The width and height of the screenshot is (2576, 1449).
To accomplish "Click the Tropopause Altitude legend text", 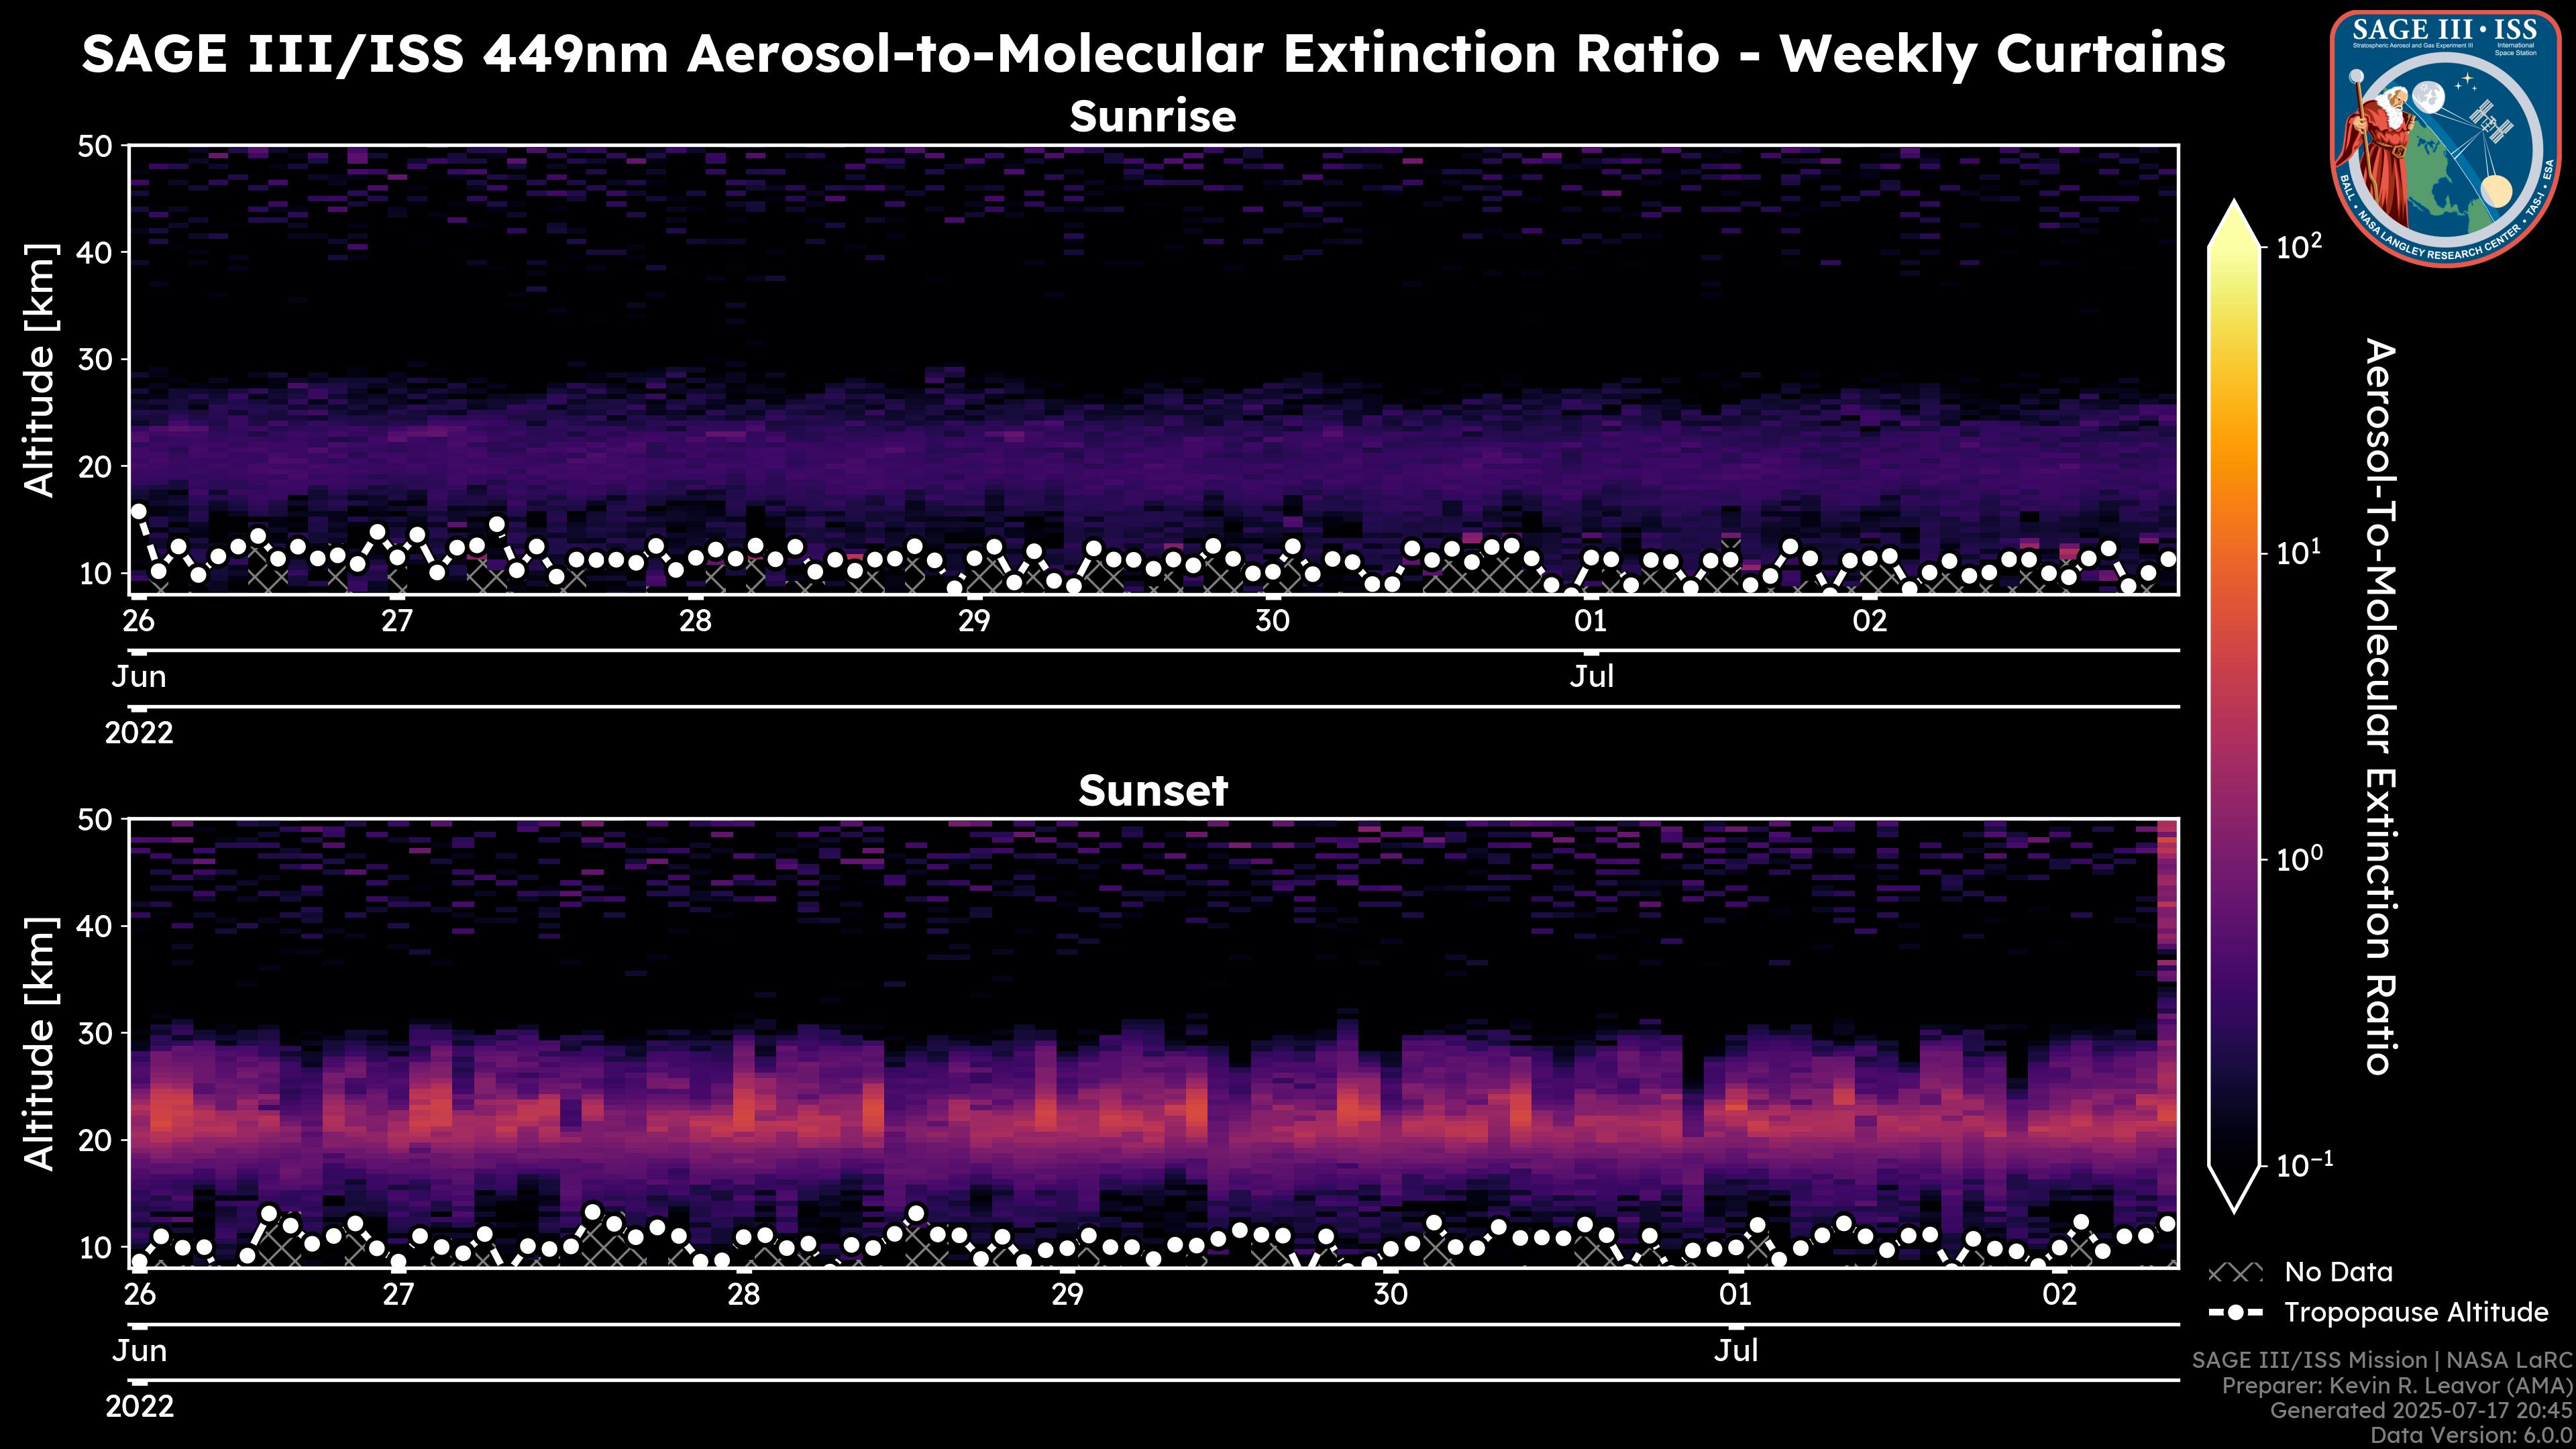I will pyautogui.click(x=2416, y=1312).
